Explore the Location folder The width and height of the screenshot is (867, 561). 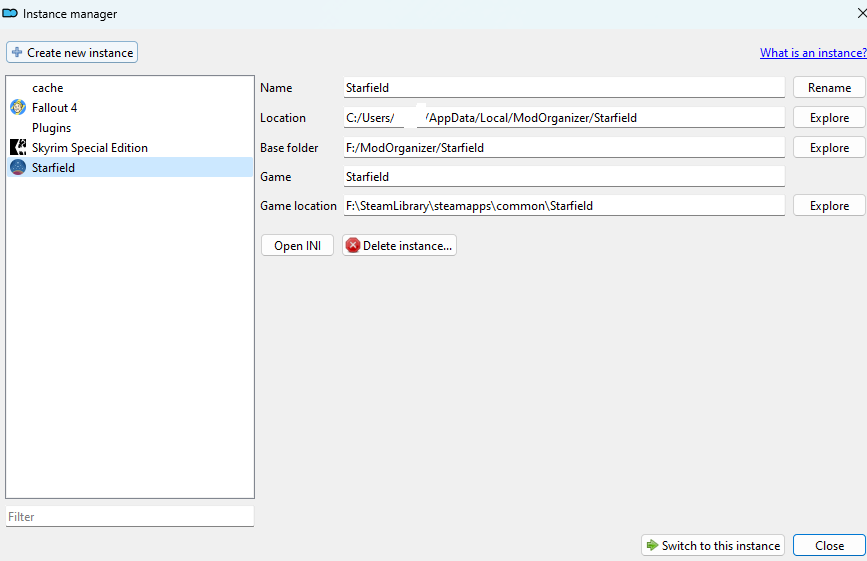pos(829,117)
